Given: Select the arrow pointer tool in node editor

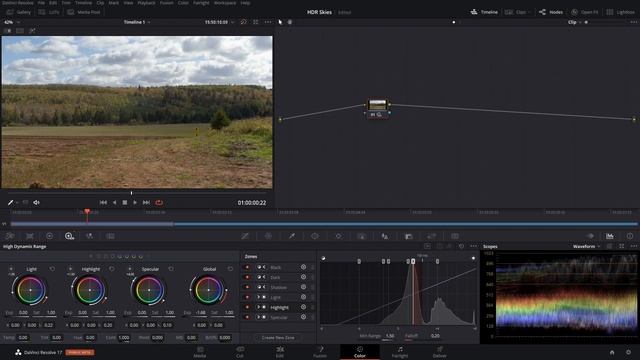Looking at the screenshot, I should (x=280, y=22).
